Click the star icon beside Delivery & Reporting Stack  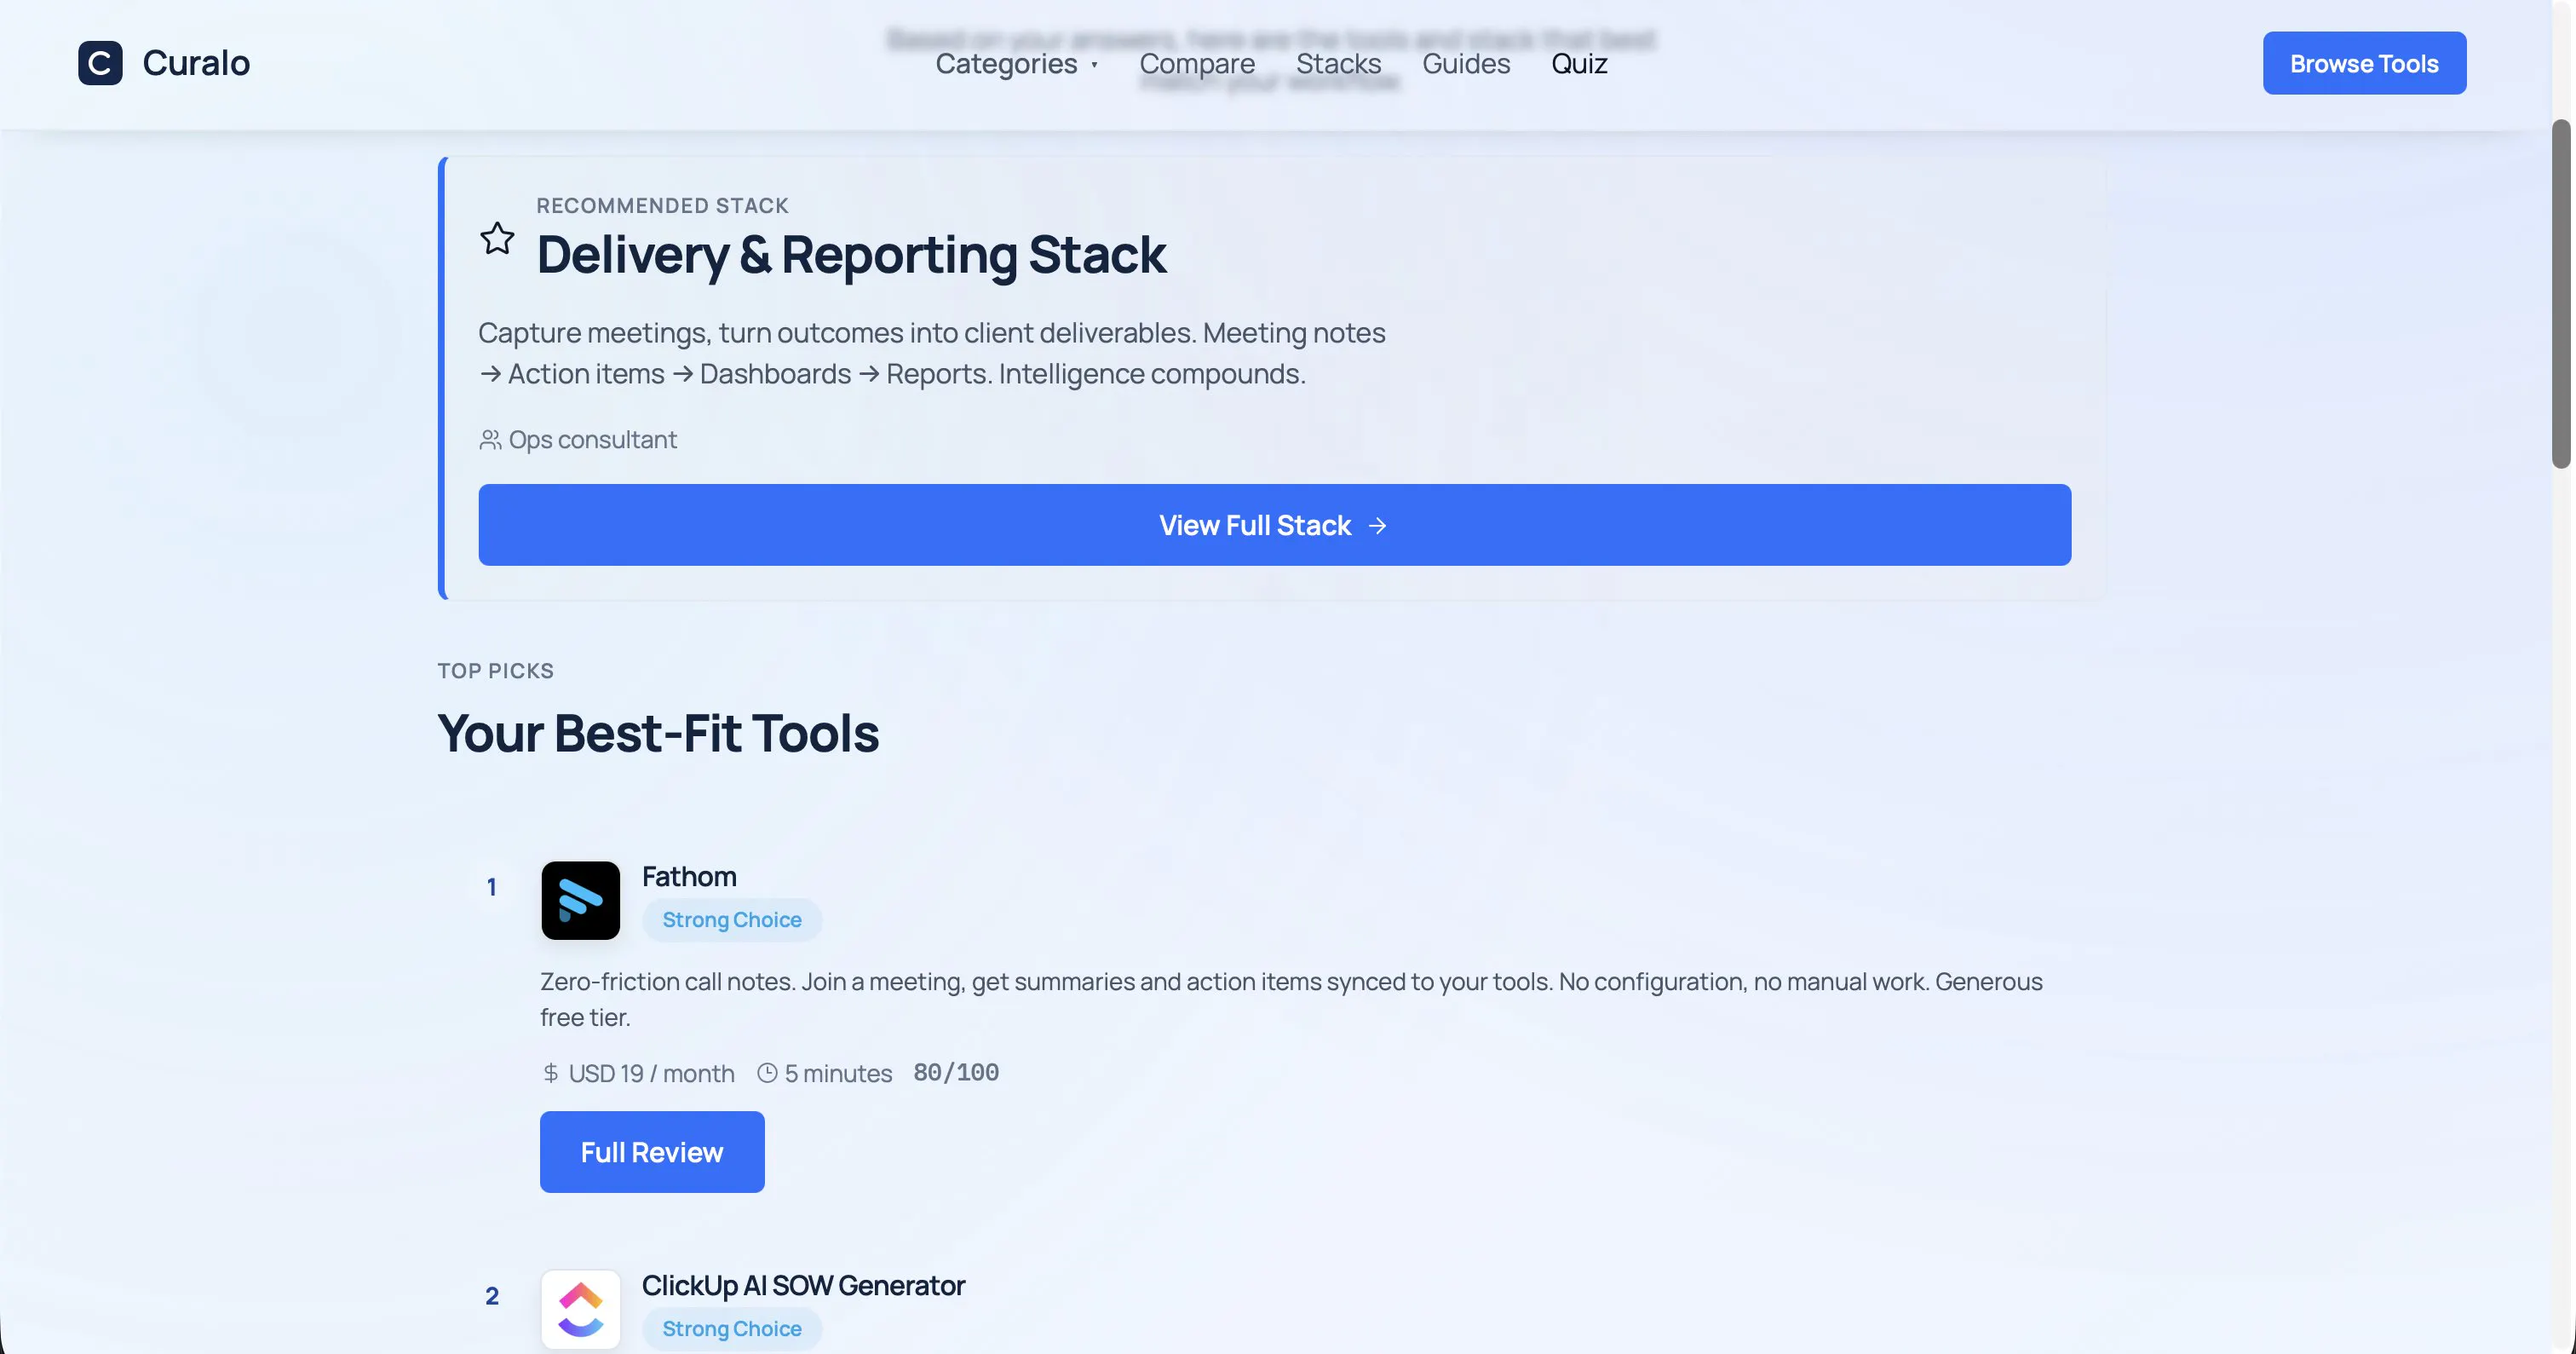coord(497,239)
